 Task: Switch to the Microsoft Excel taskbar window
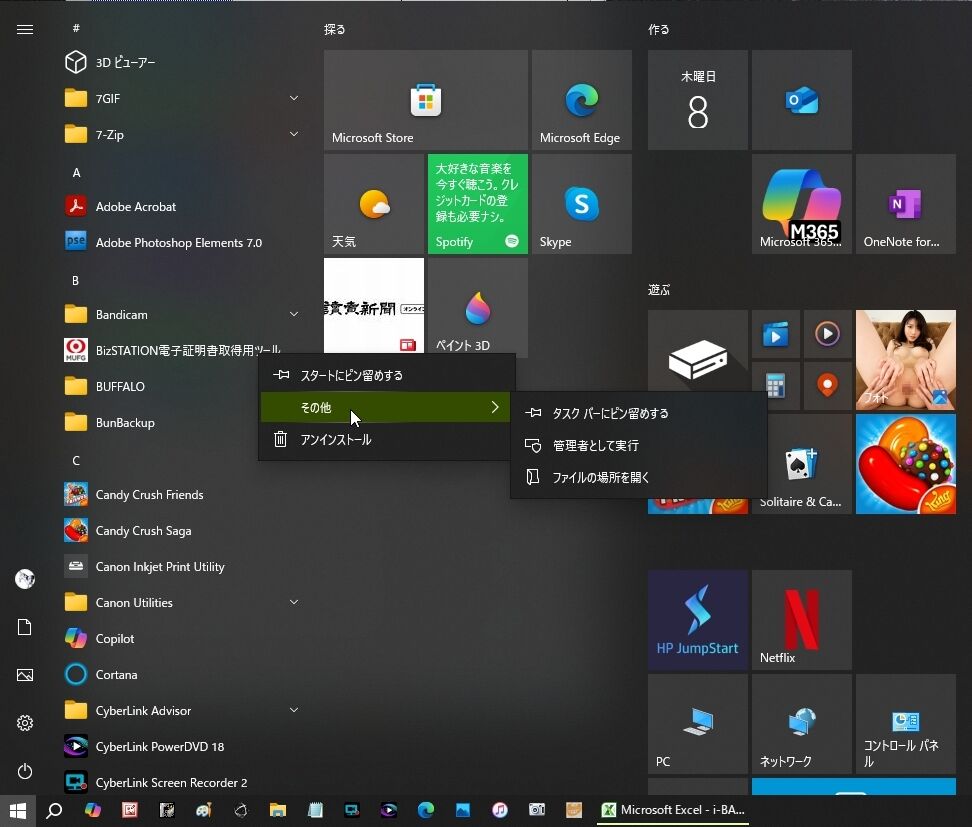click(x=673, y=810)
